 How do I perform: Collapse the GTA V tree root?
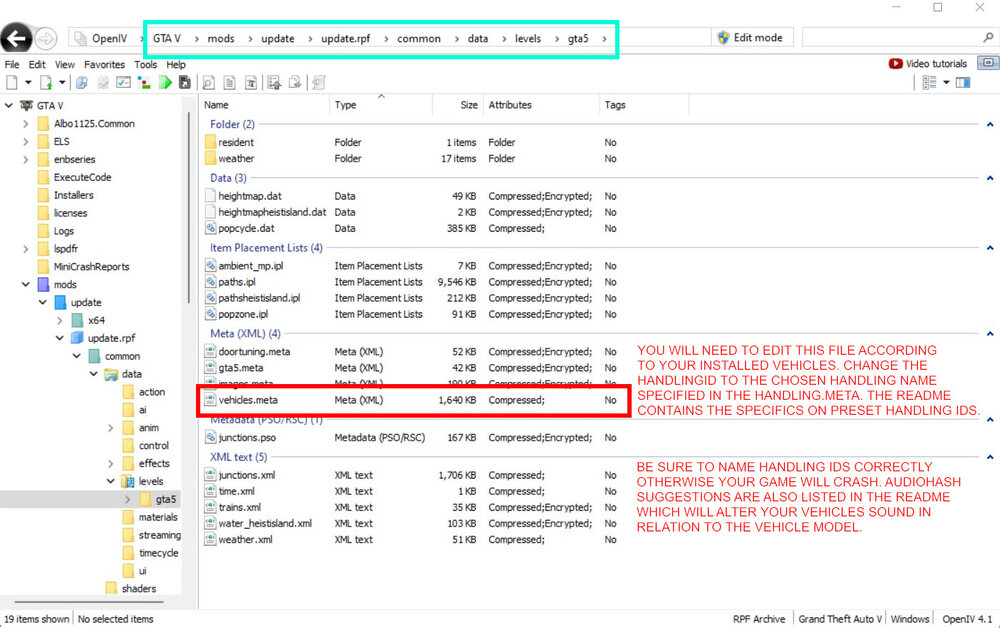8,105
